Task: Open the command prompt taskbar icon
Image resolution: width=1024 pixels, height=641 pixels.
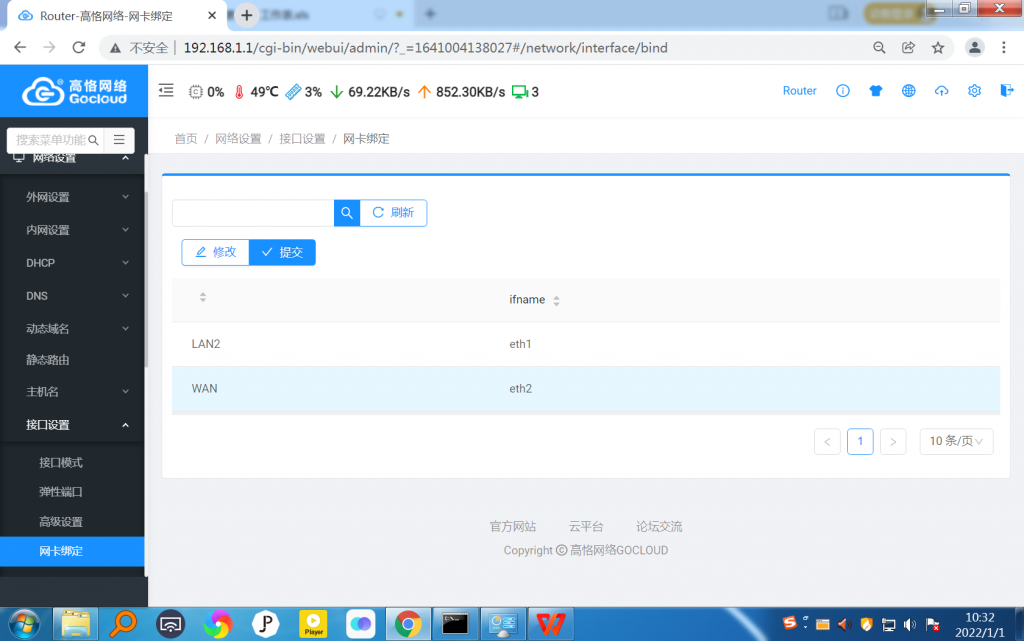Action: pos(455,624)
